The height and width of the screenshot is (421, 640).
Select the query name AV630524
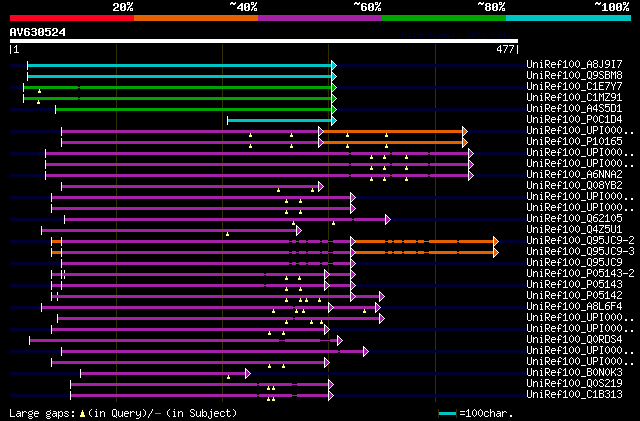[38, 32]
